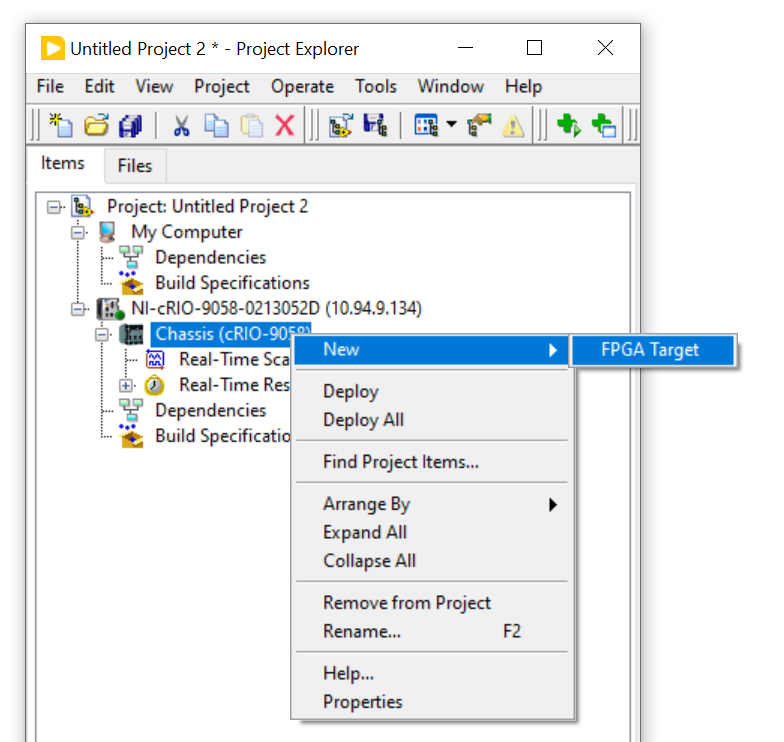
Task: Click Dependencies icon under NI-cRIO target
Action: tap(131, 410)
